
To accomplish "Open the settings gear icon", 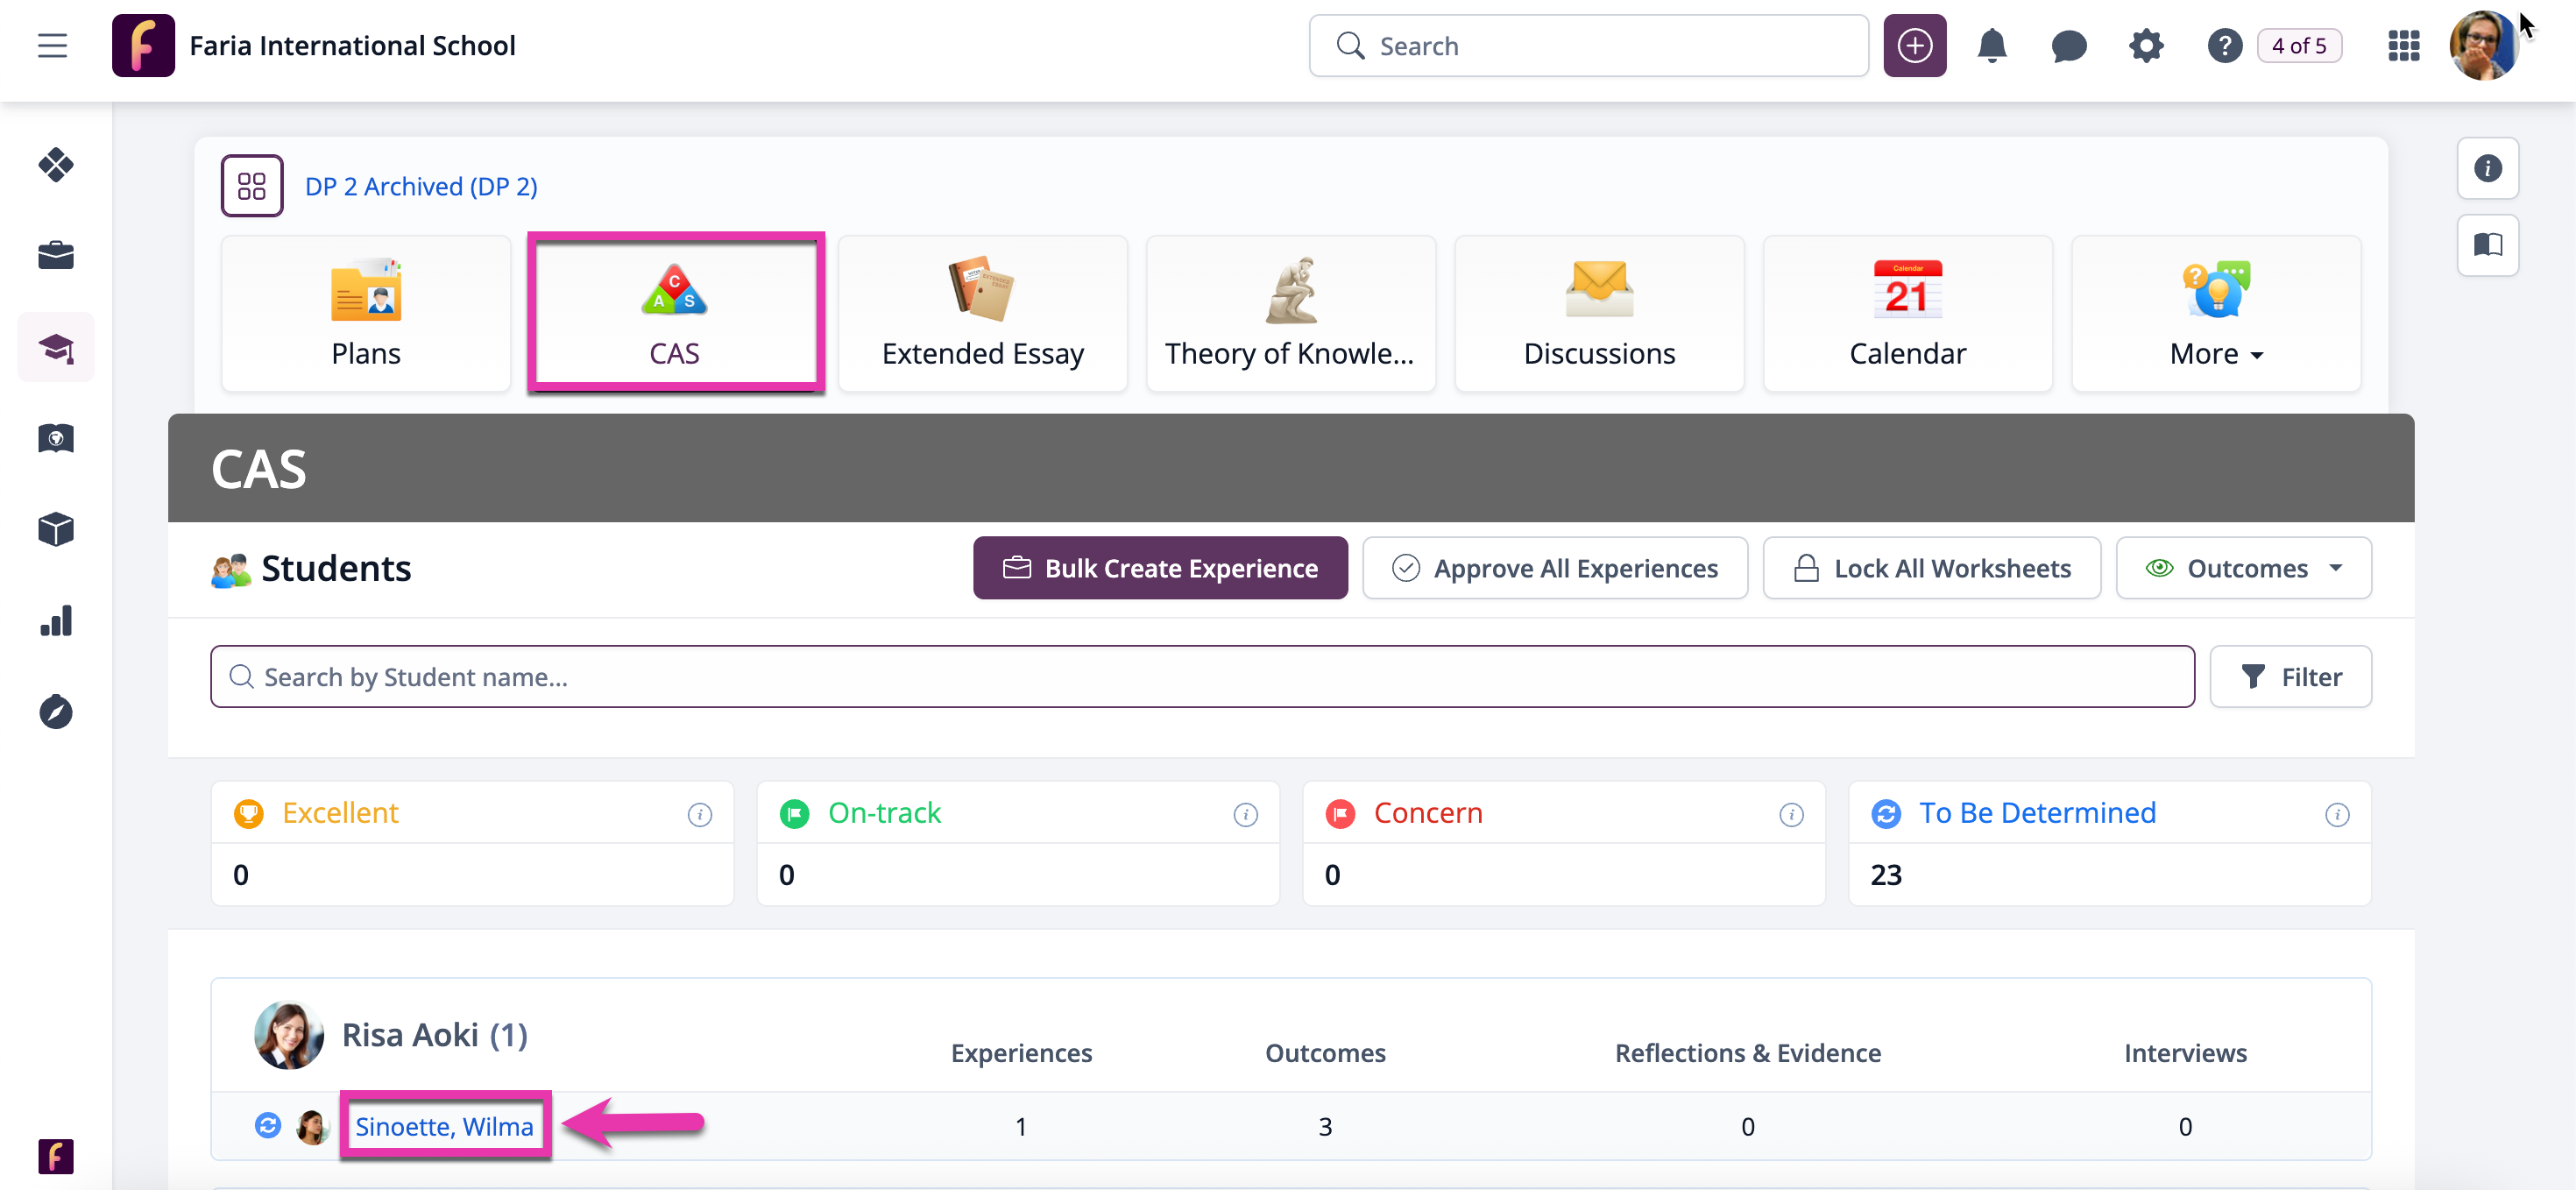I will [2145, 46].
